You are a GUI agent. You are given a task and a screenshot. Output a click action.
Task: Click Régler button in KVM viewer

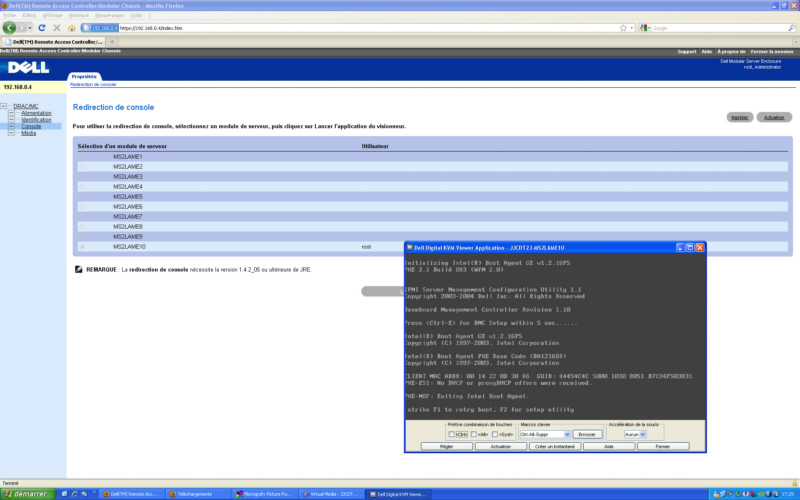446,446
